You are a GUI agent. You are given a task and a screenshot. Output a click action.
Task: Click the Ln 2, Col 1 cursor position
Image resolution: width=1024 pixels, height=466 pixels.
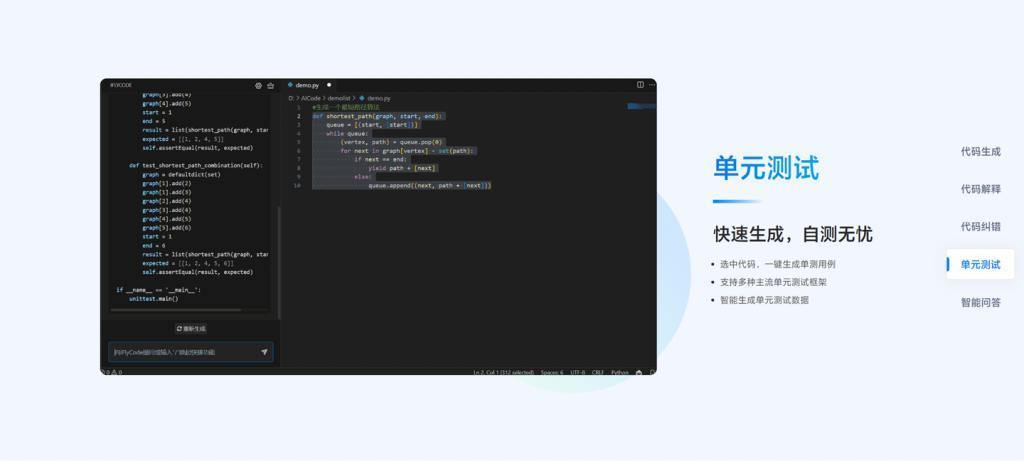[503, 372]
